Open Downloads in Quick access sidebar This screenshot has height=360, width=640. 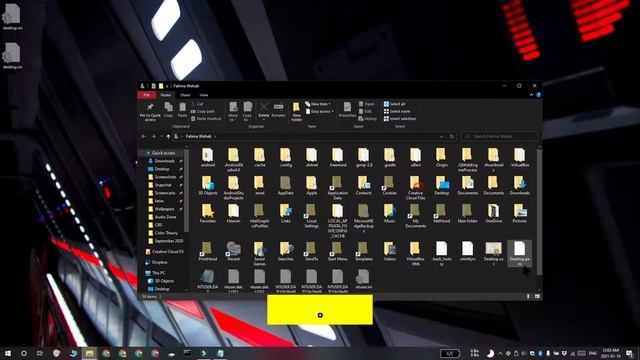(x=165, y=161)
